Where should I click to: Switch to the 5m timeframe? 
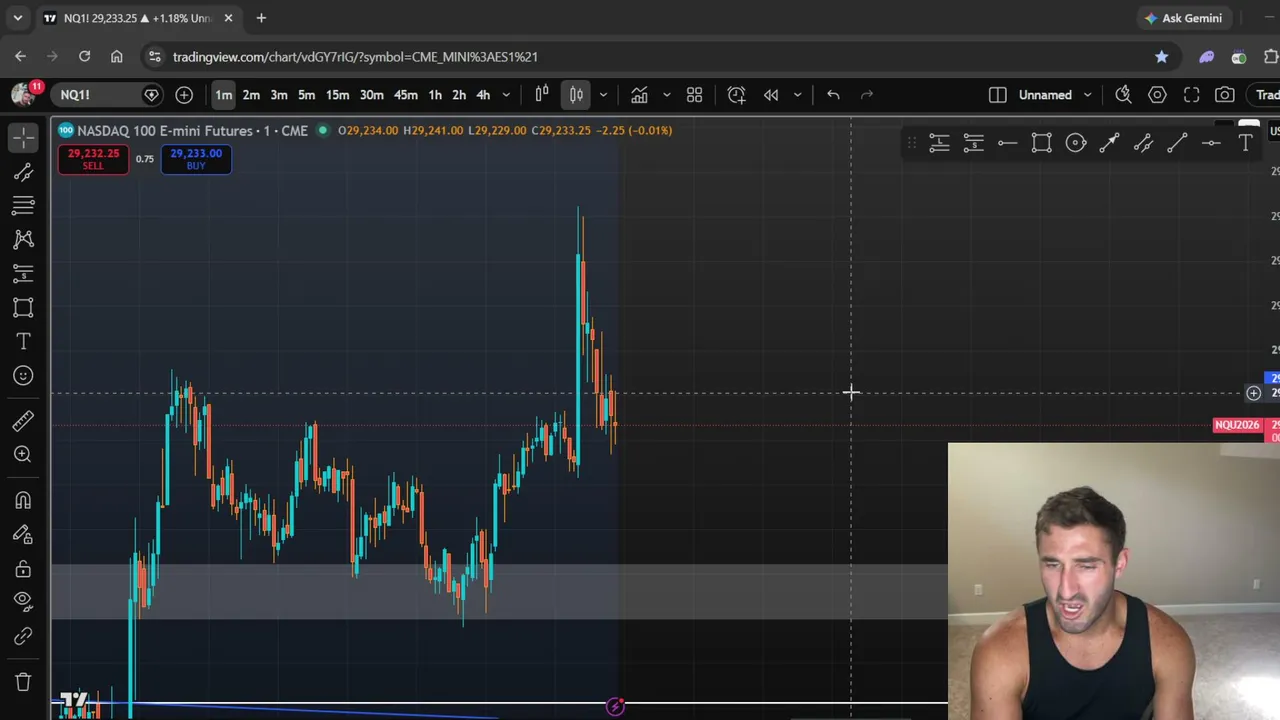(307, 95)
